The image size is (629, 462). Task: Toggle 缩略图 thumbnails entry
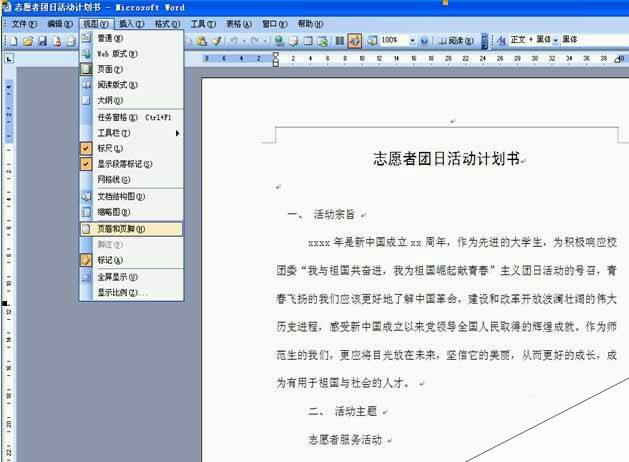pos(132,212)
